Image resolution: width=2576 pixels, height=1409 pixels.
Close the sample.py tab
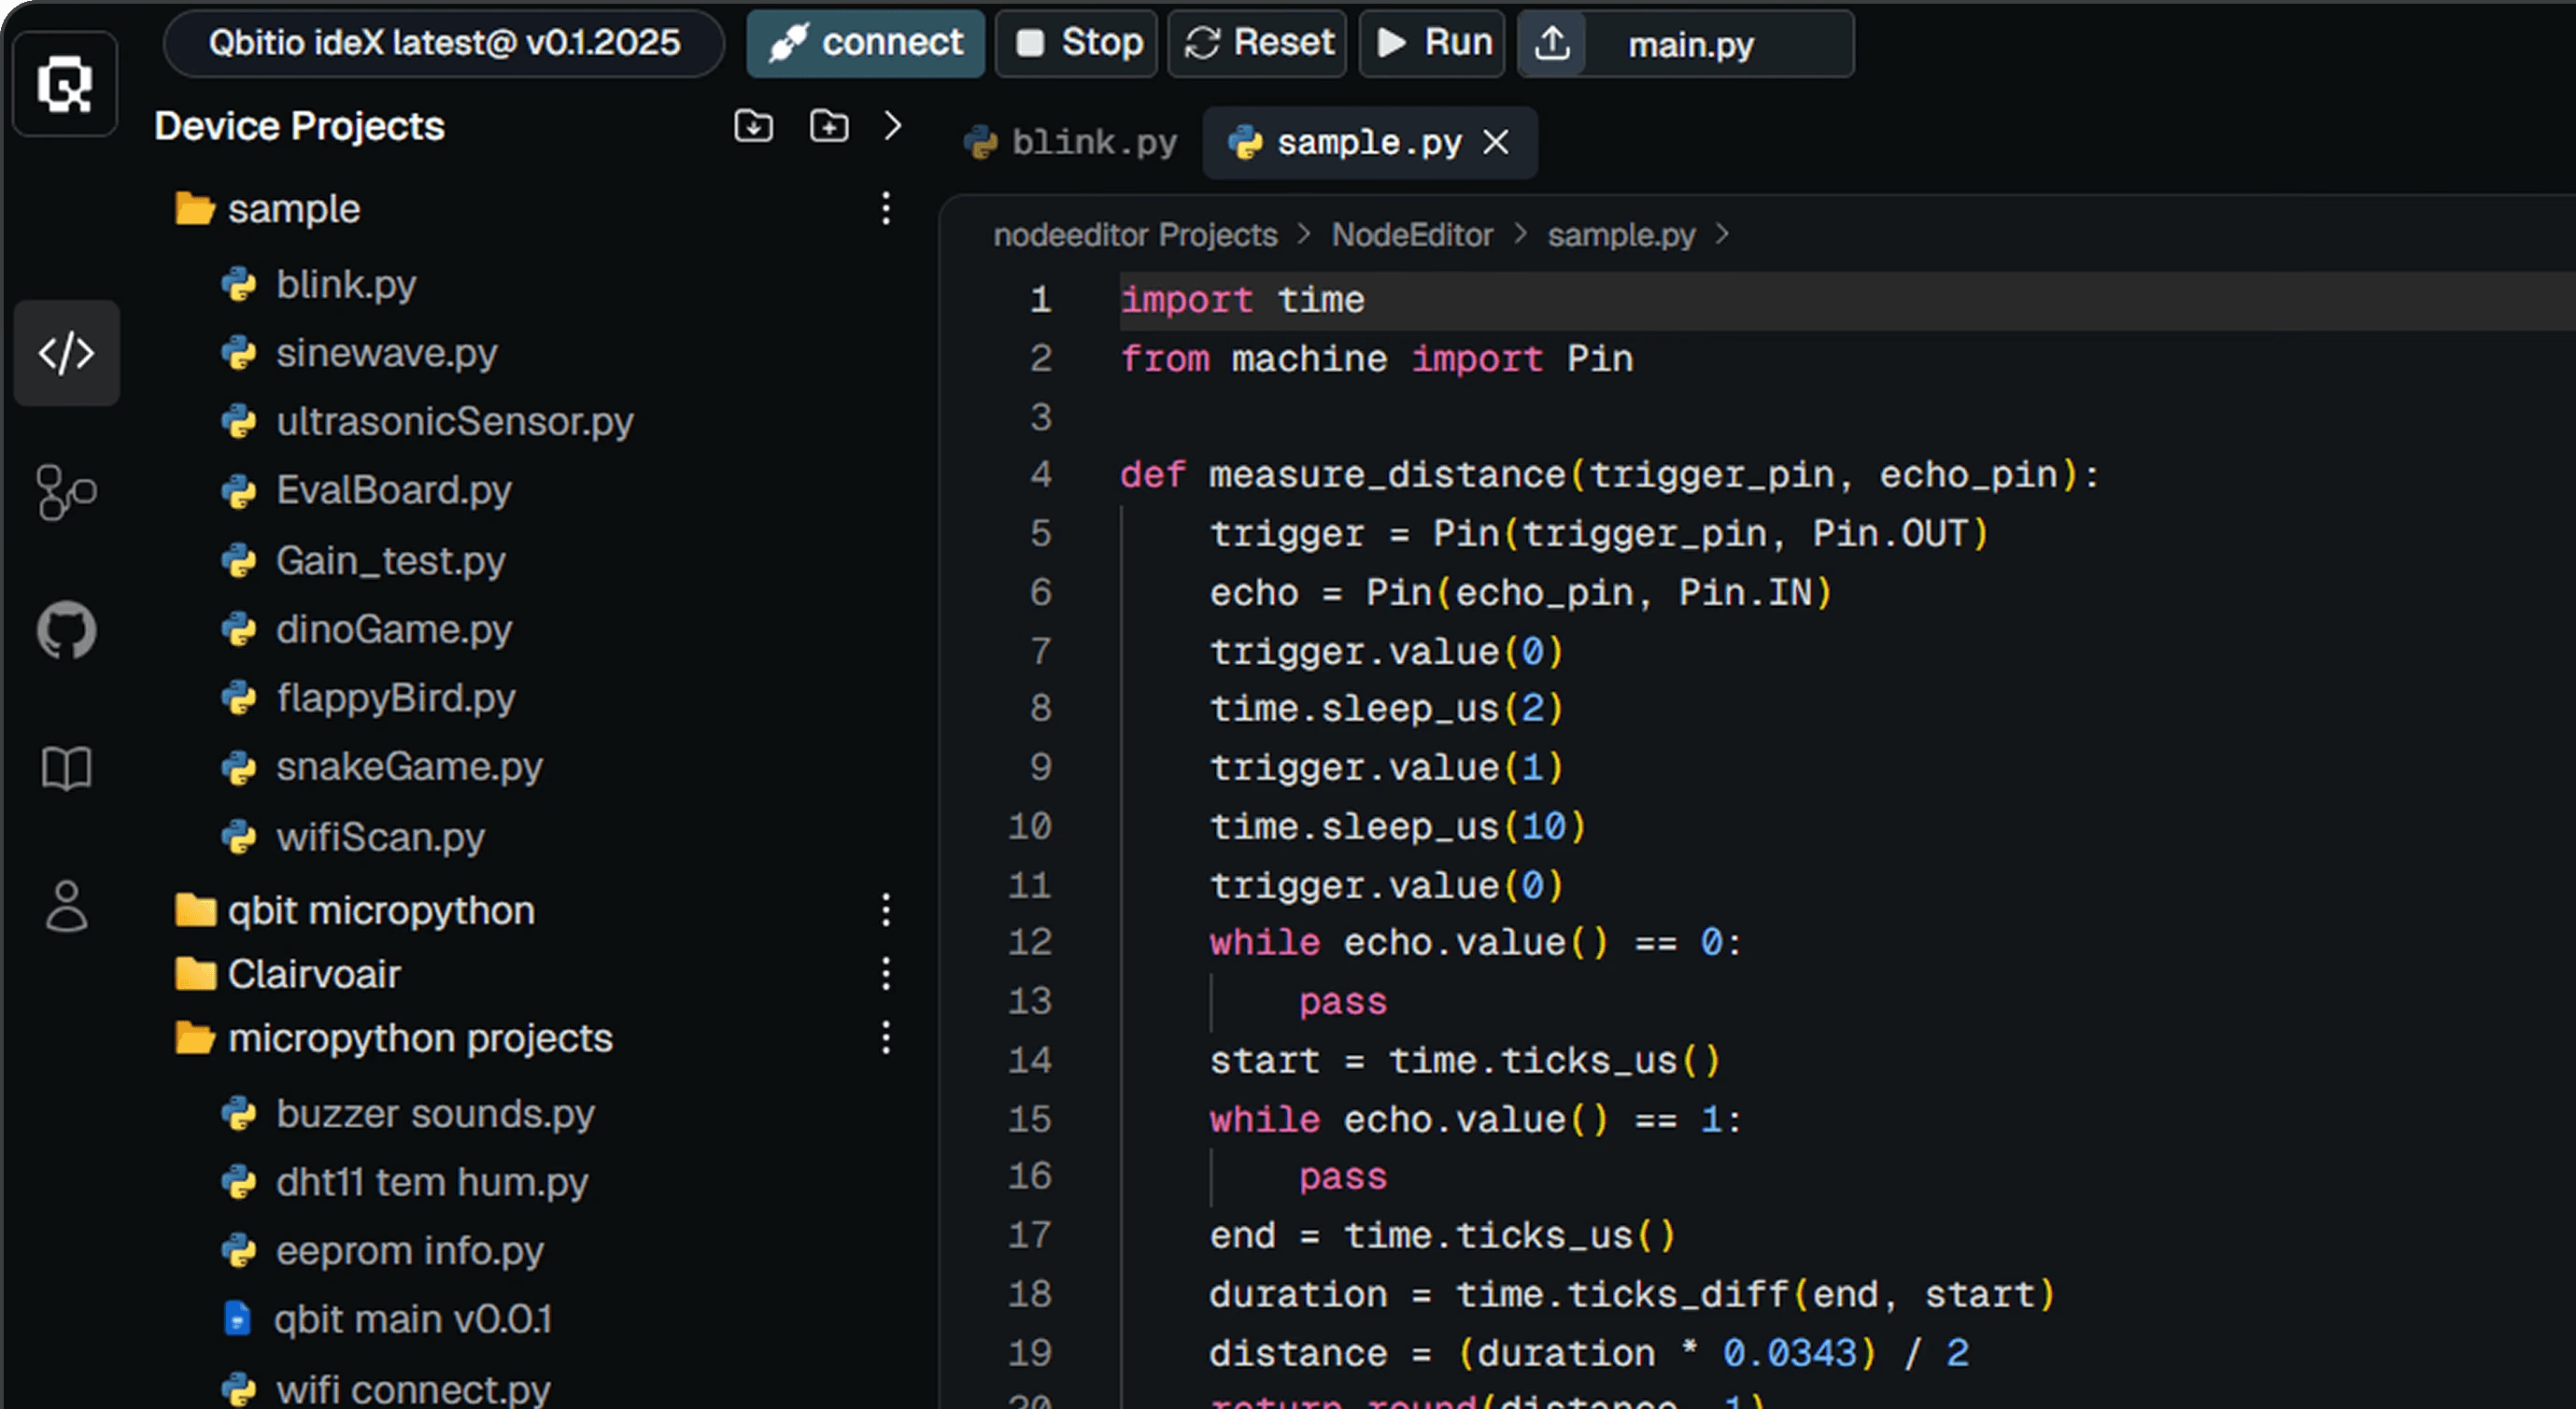[1496, 142]
